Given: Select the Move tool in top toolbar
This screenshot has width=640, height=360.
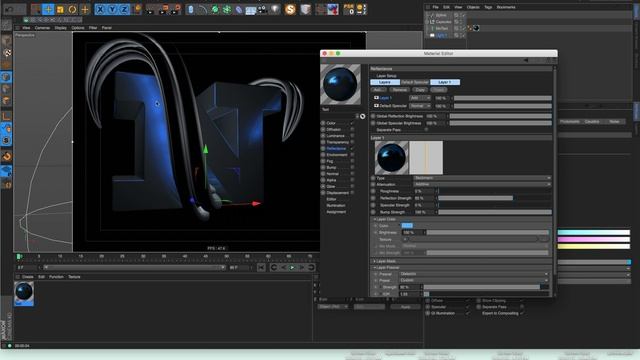Looking at the screenshot, I should [x=48, y=9].
